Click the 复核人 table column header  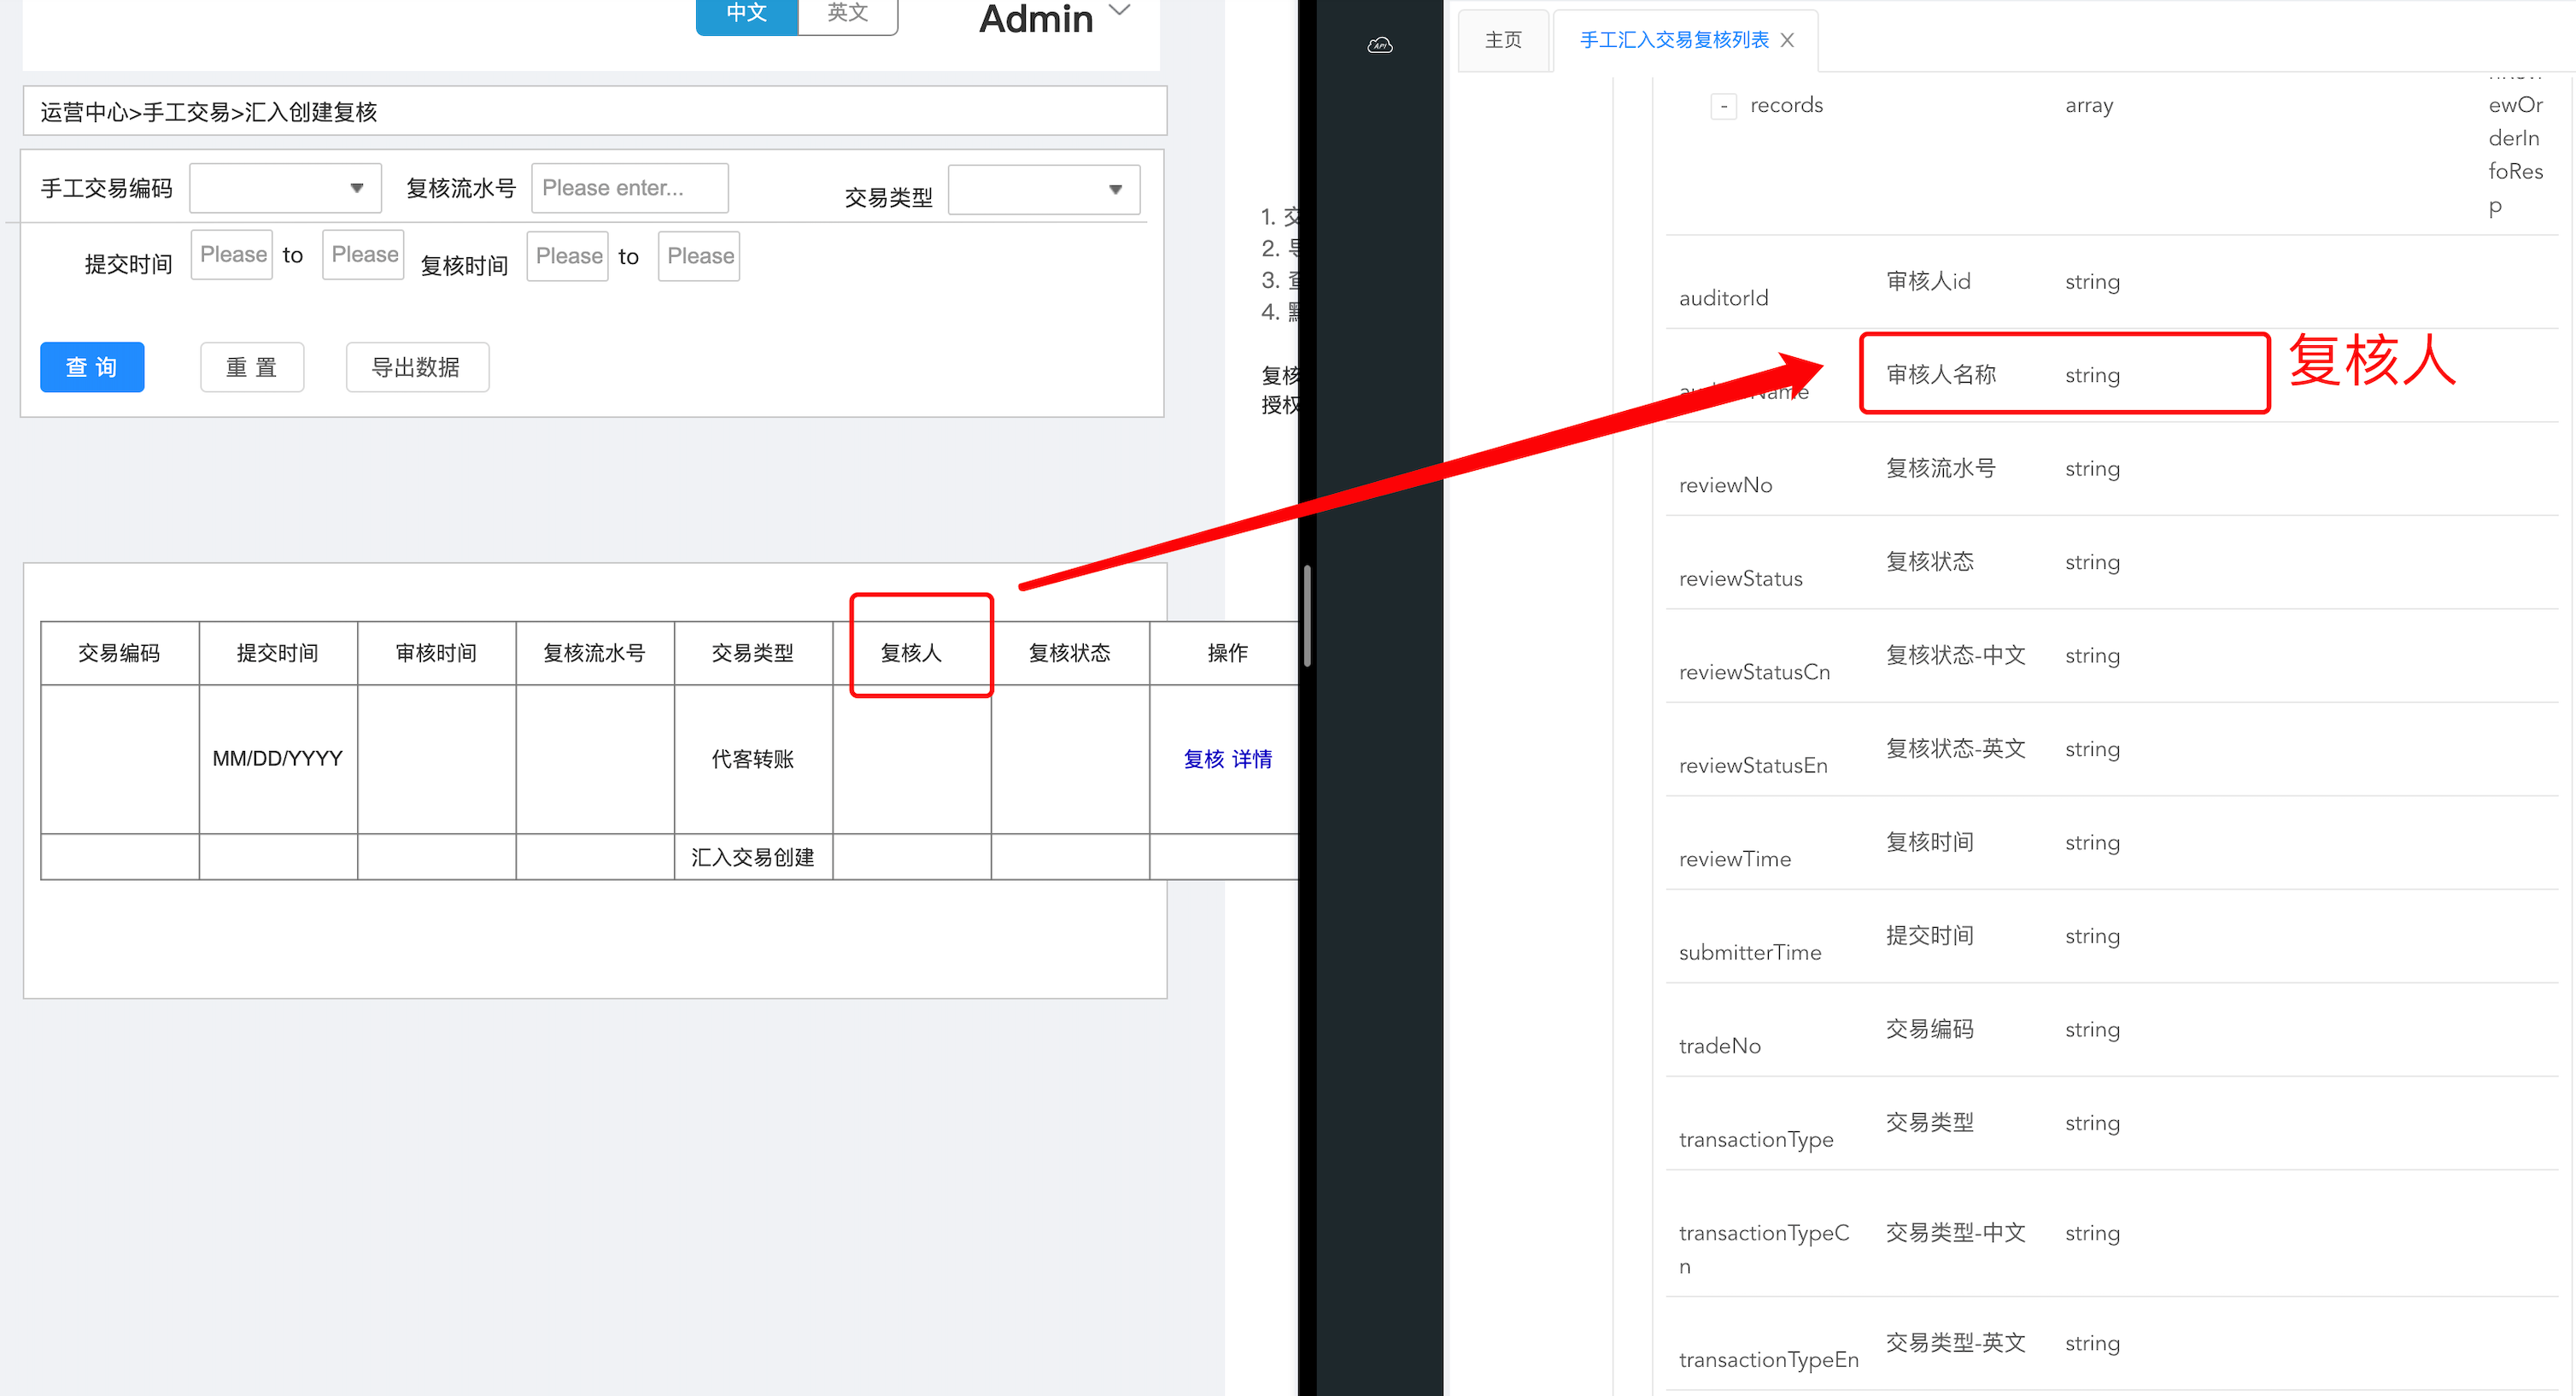tap(910, 653)
